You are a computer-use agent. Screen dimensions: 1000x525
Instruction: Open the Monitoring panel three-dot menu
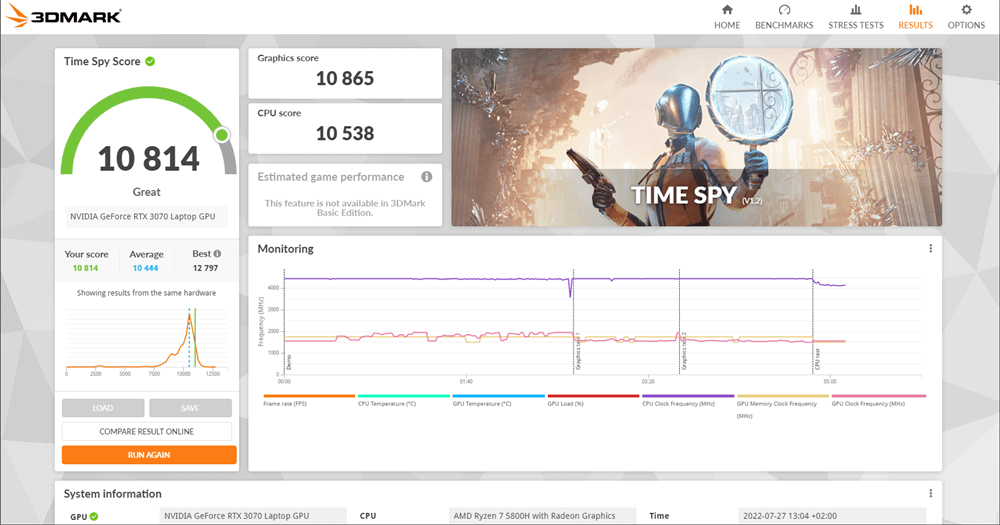pyautogui.click(x=930, y=249)
